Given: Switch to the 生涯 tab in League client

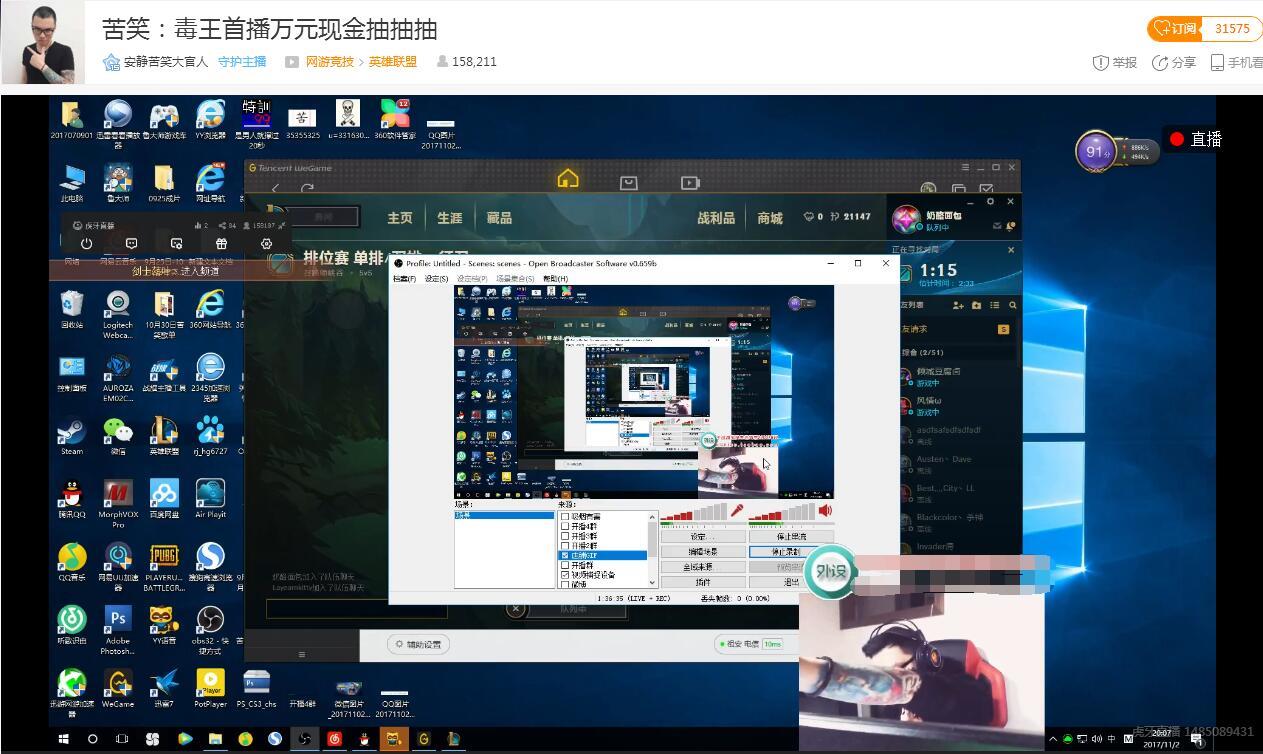Looking at the screenshot, I should 450,218.
